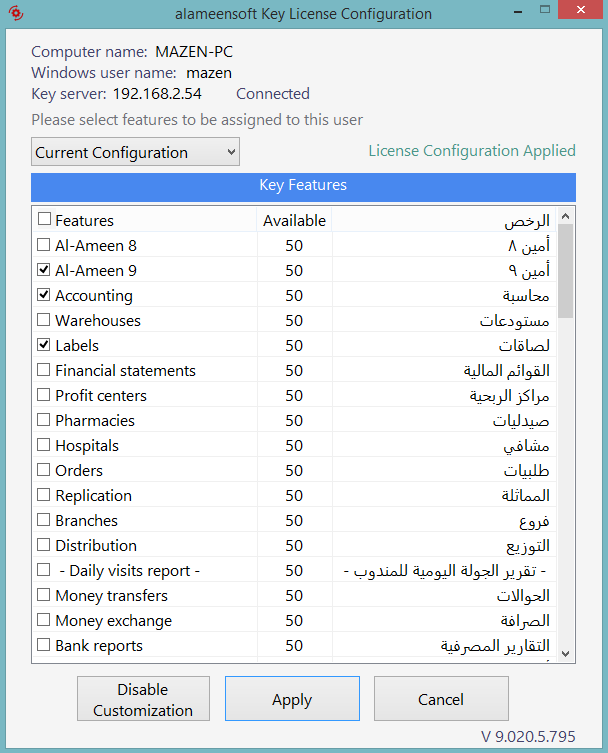Click the Disable Customization button
This screenshot has width=608, height=753.
click(143, 699)
